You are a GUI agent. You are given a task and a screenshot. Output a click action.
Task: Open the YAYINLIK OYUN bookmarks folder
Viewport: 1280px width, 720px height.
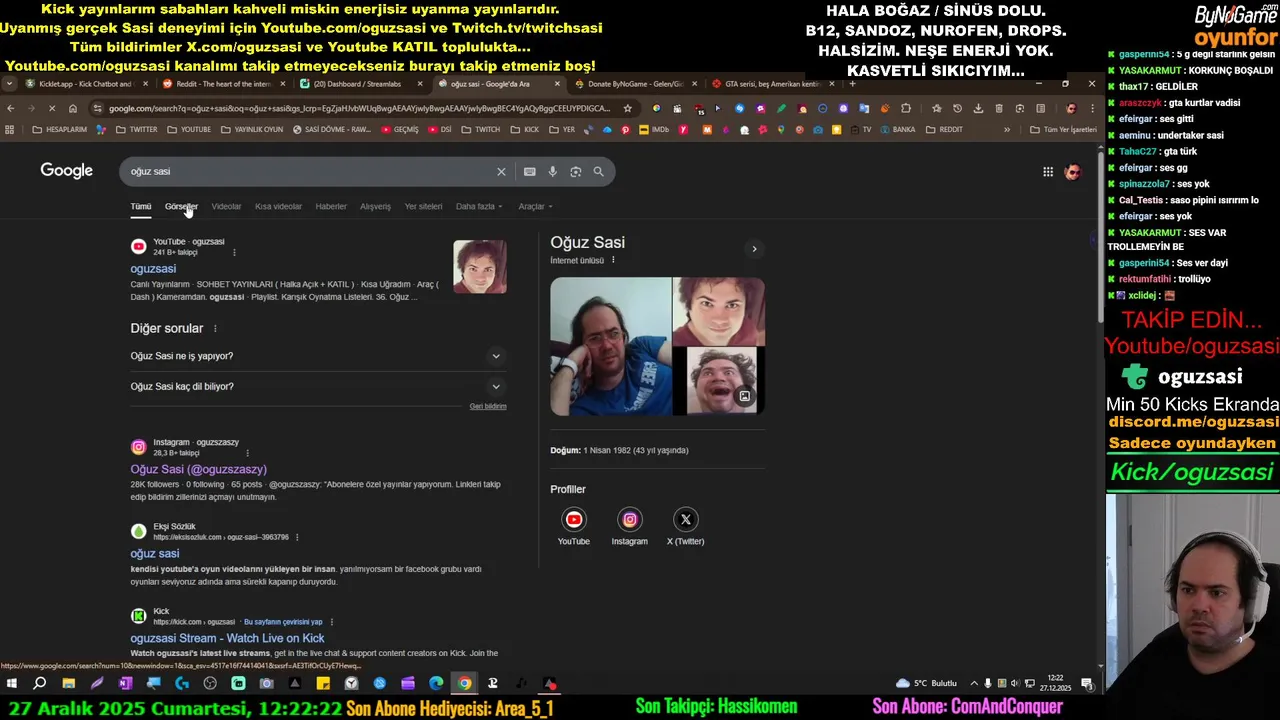(x=253, y=130)
